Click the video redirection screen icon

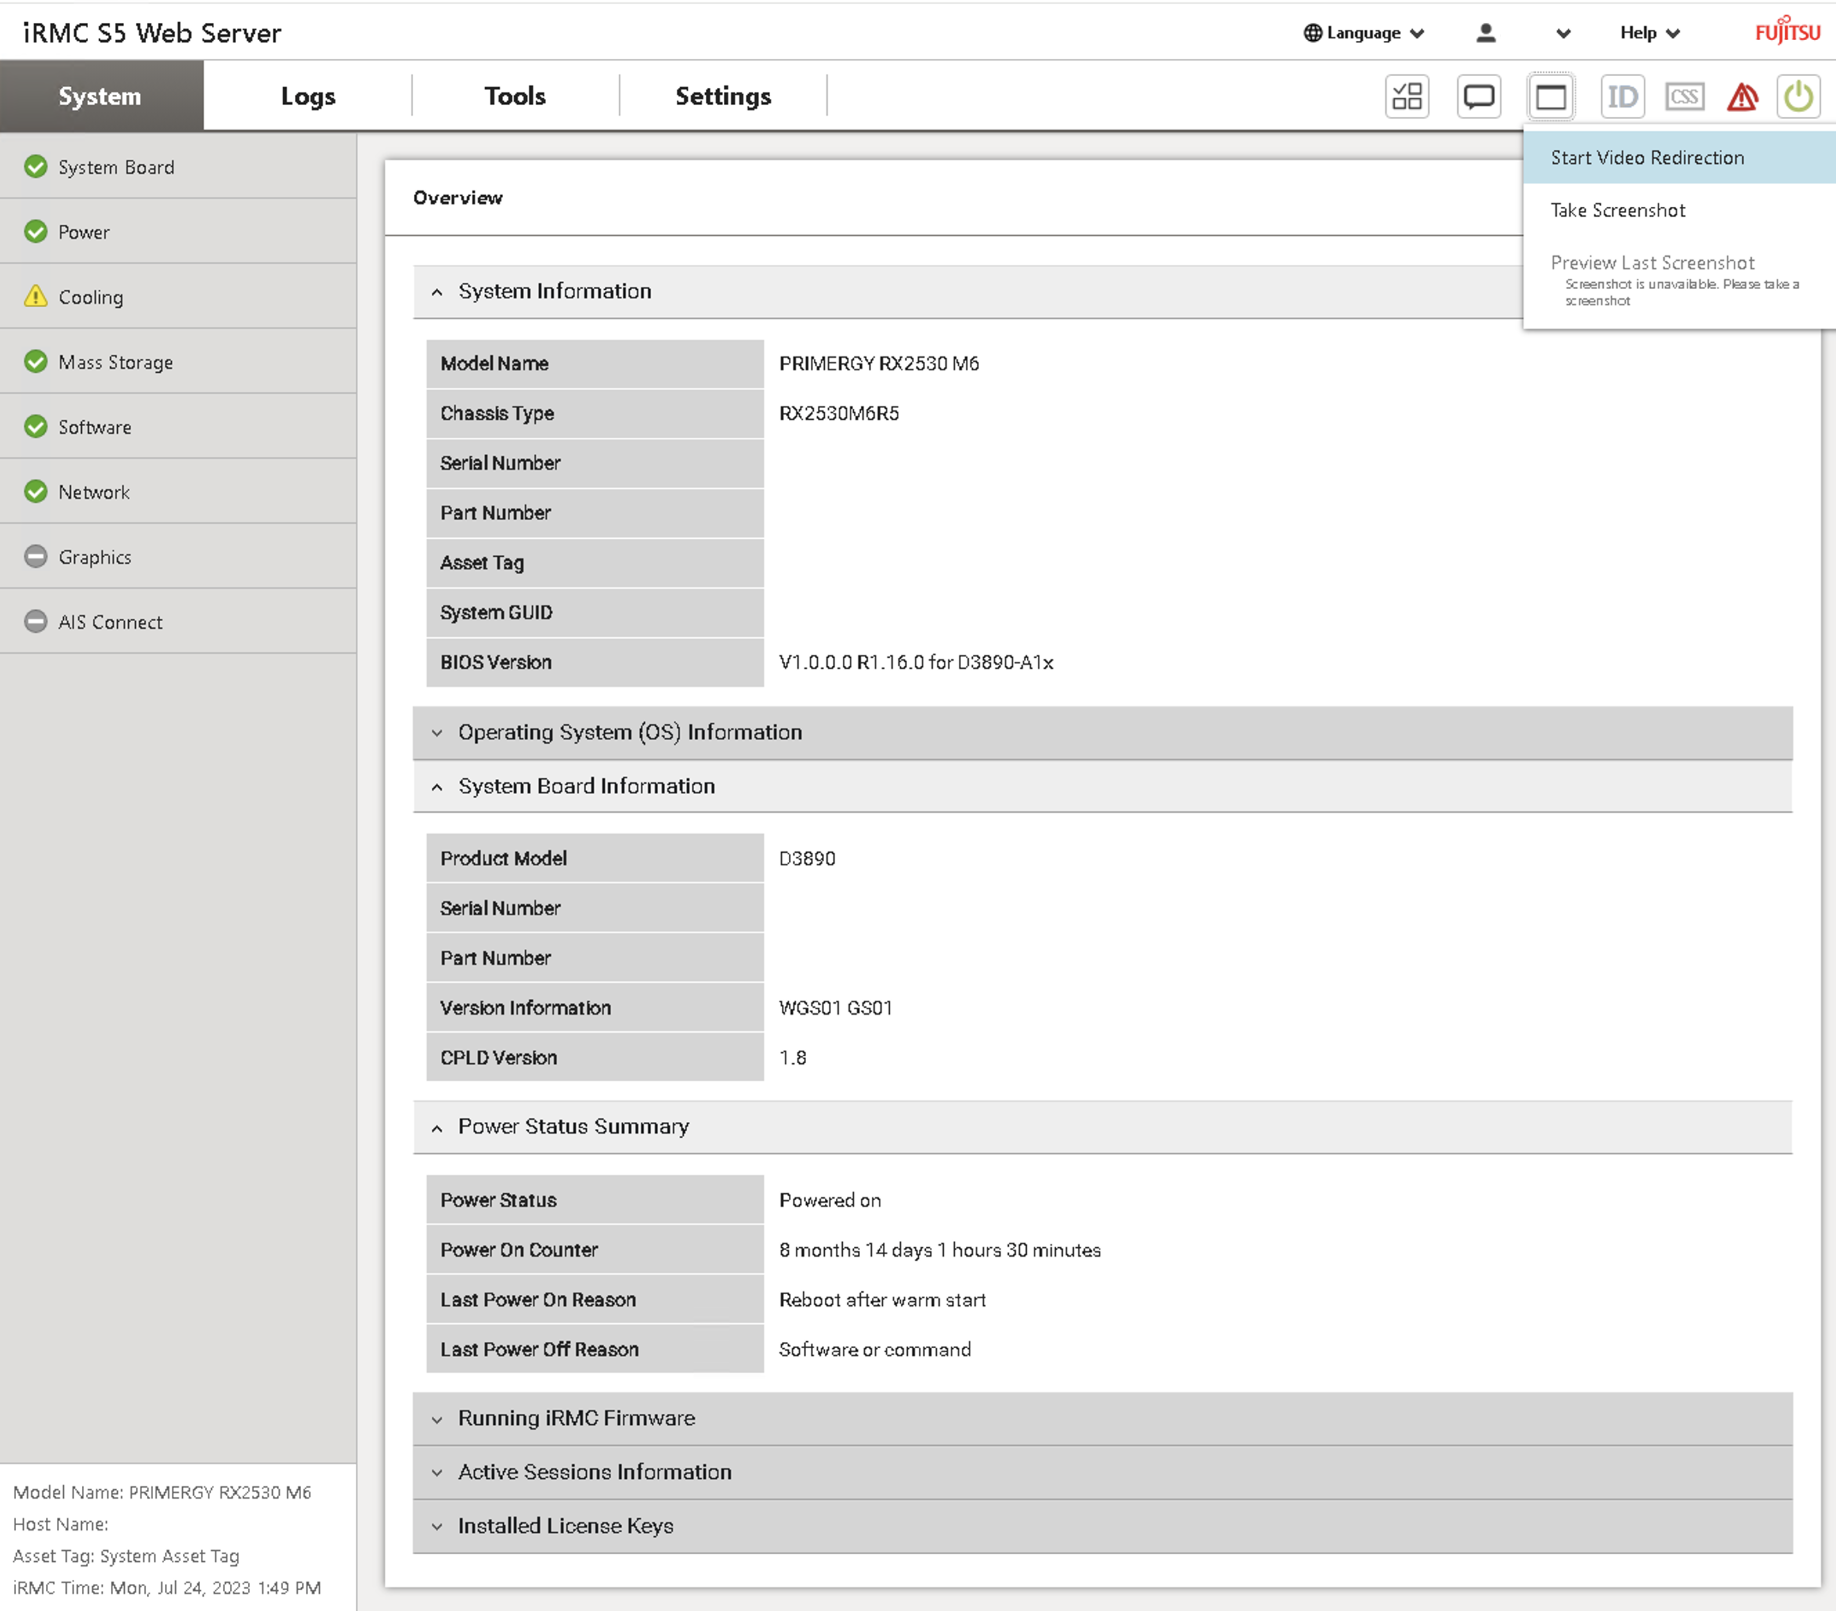click(1551, 96)
